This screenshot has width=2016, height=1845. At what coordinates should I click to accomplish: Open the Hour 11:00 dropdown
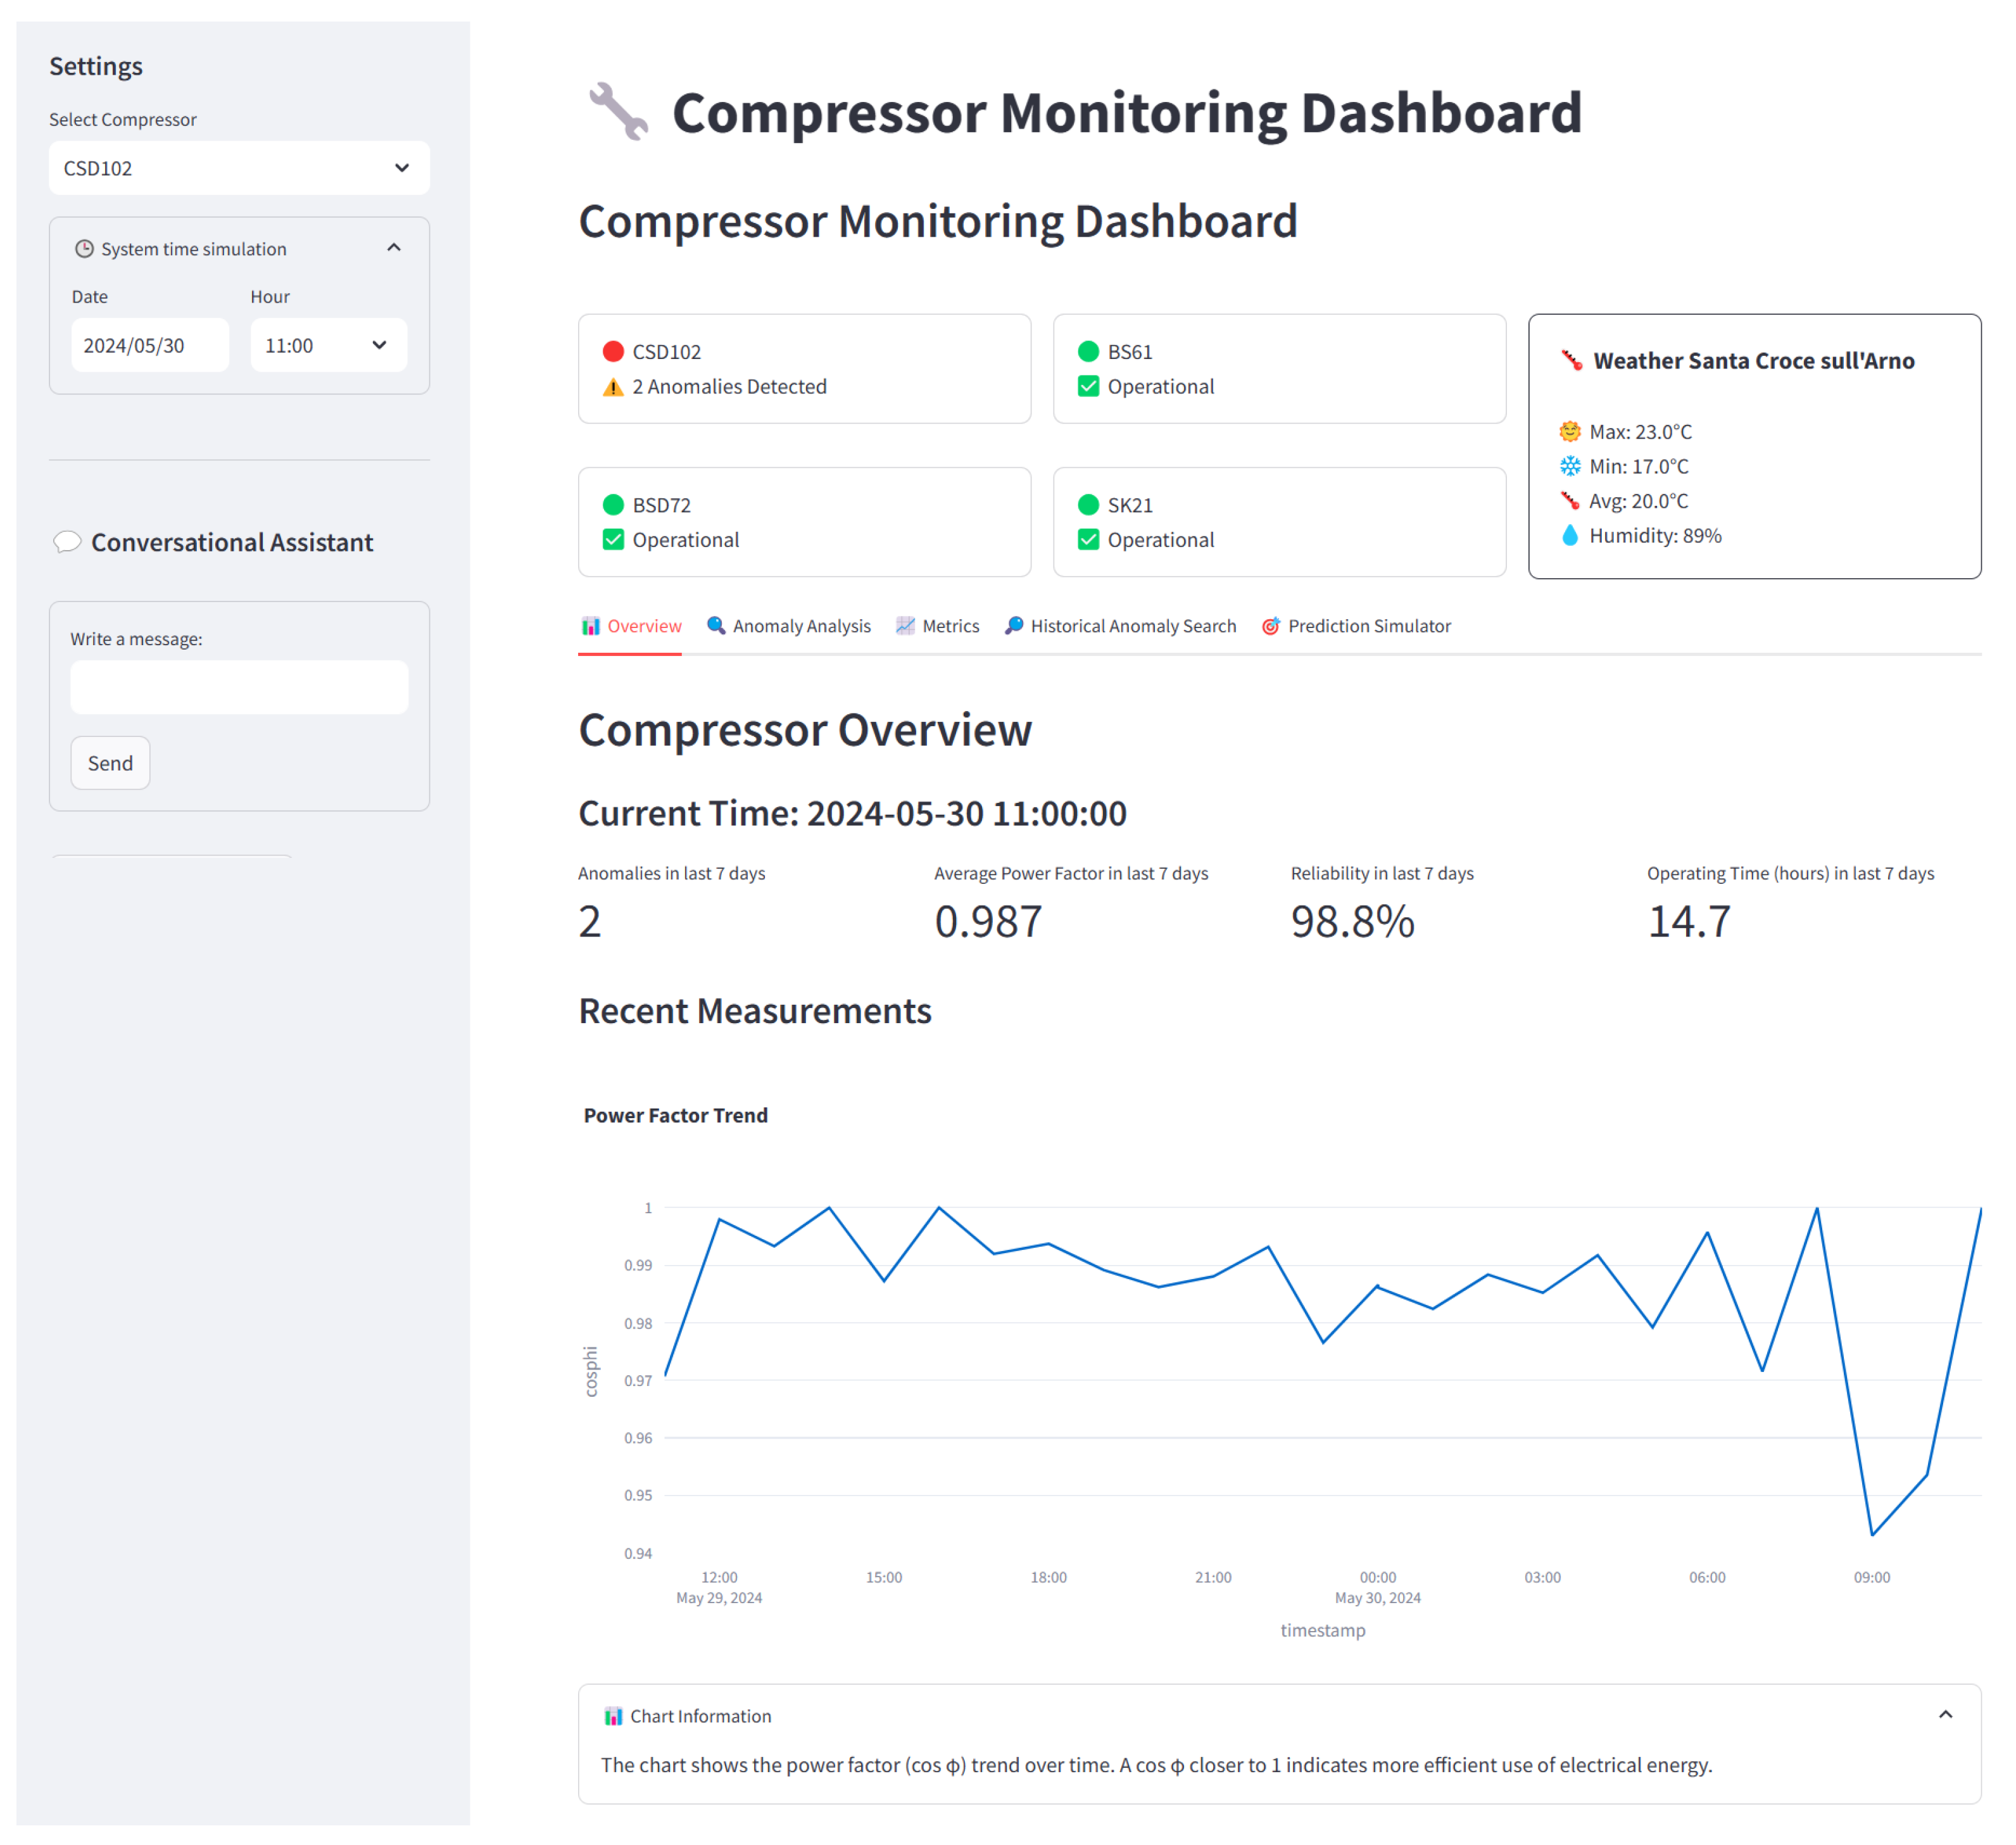(328, 346)
